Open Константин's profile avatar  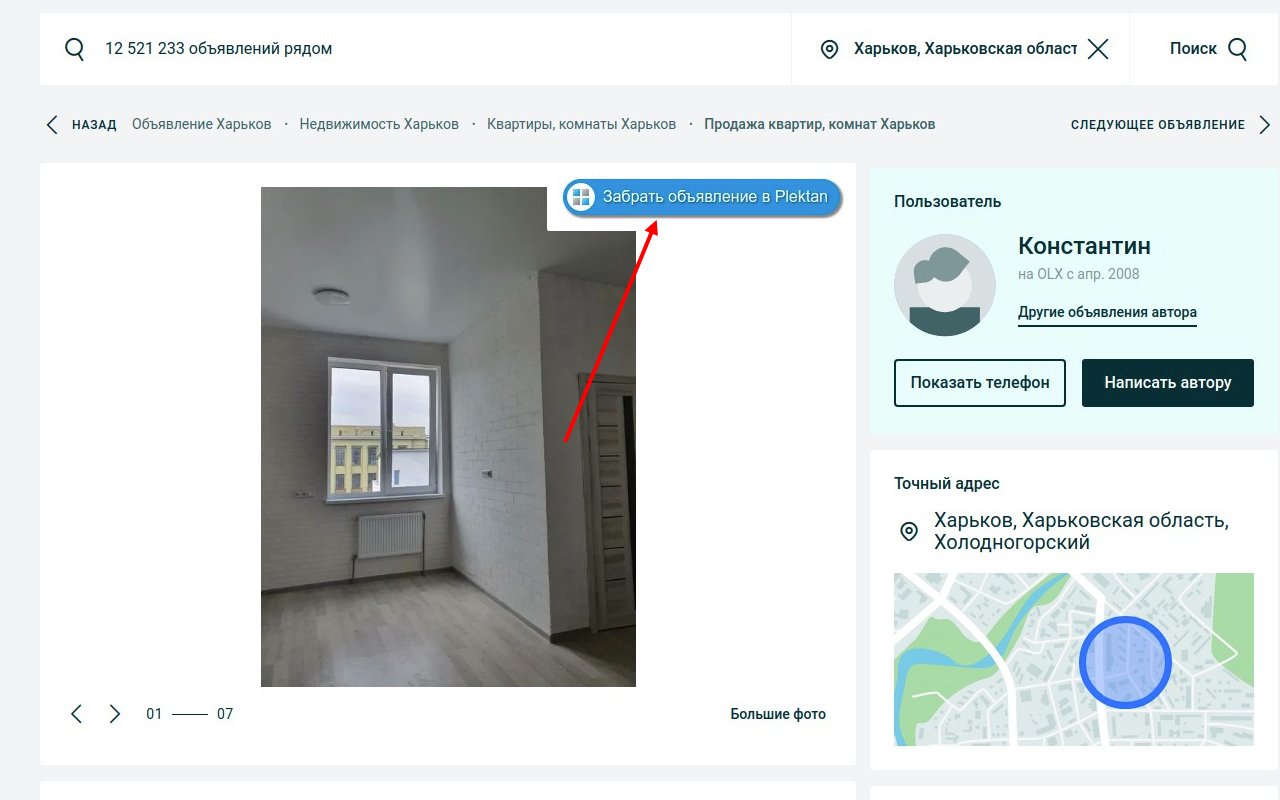coord(944,285)
